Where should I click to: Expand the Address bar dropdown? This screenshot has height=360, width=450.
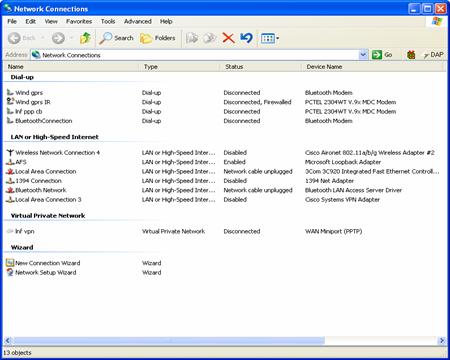pyautogui.click(x=363, y=55)
